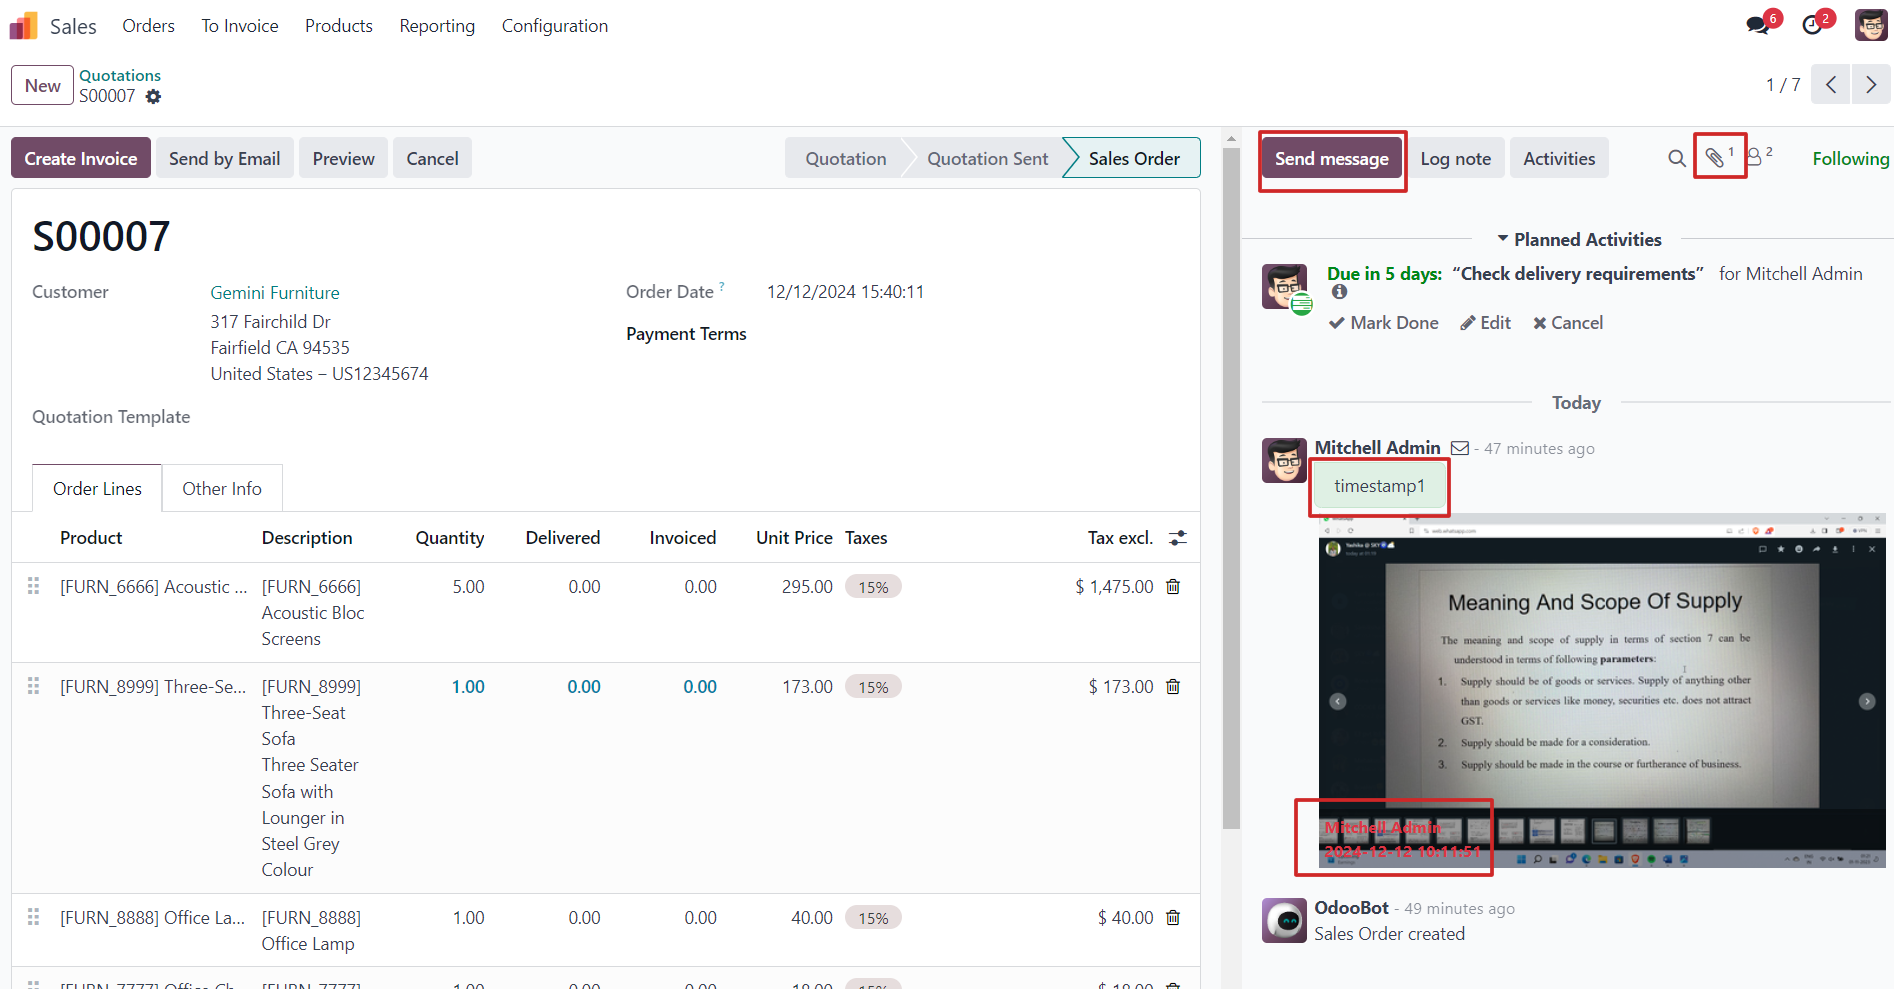Click the New button
1894x989 pixels.
(43, 85)
